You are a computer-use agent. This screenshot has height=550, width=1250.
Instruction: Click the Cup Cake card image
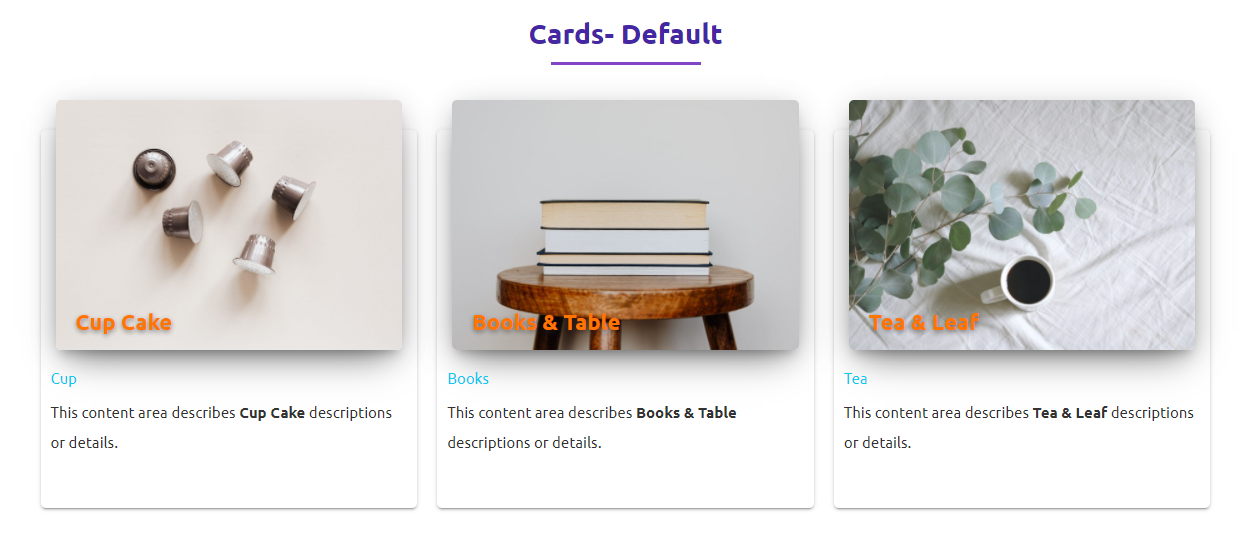(x=229, y=225)
